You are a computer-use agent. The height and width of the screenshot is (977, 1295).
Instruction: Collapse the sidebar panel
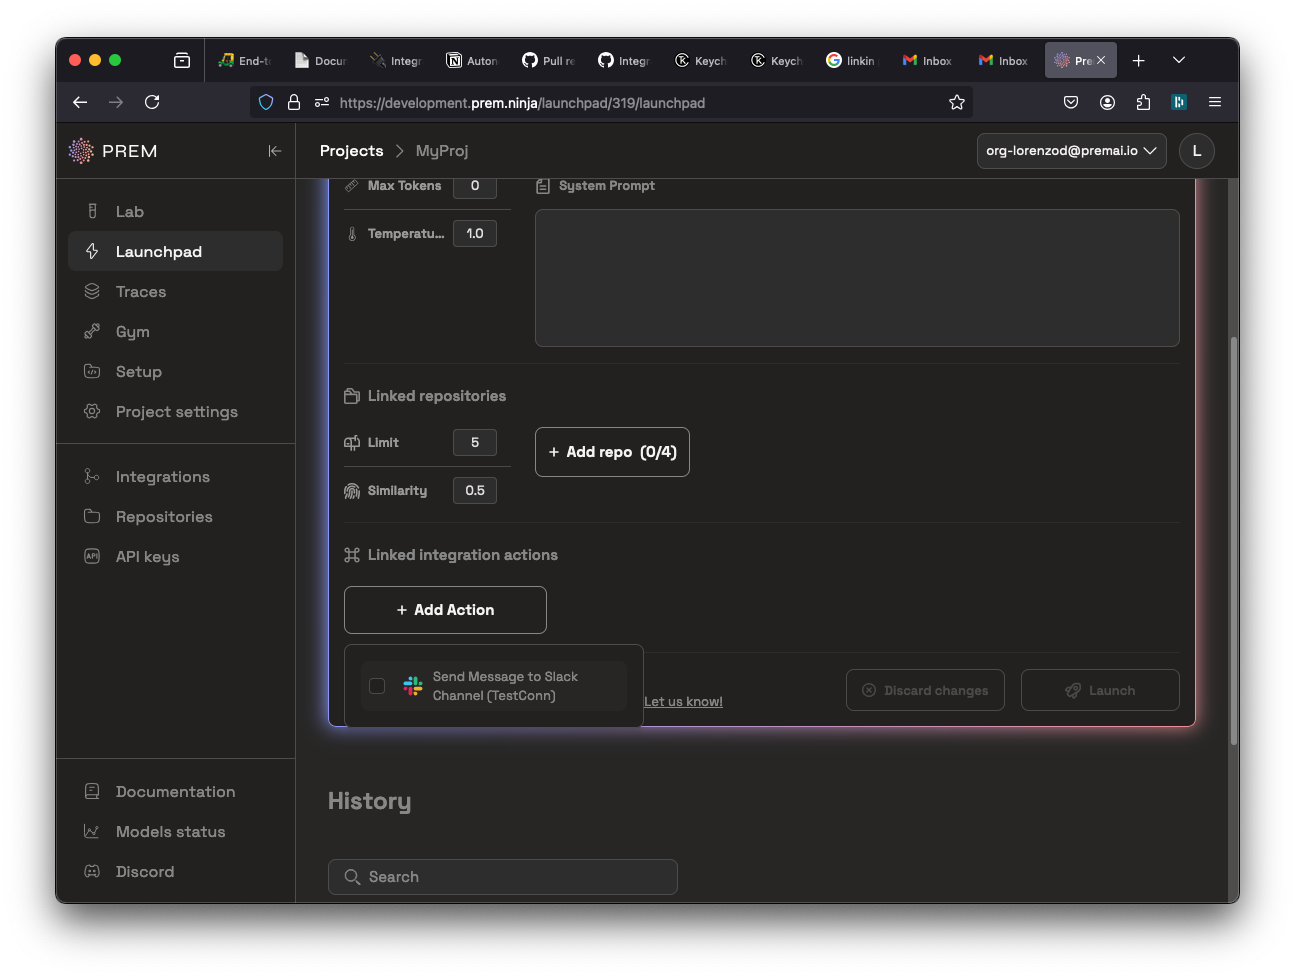(275, 151)
